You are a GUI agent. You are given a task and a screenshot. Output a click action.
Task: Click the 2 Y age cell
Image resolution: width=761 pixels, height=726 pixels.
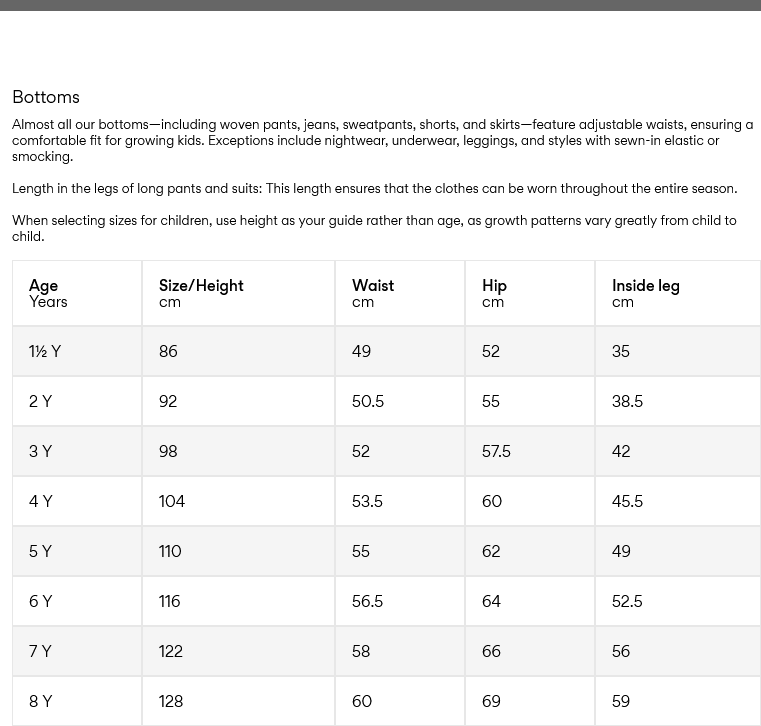[41, 401]
